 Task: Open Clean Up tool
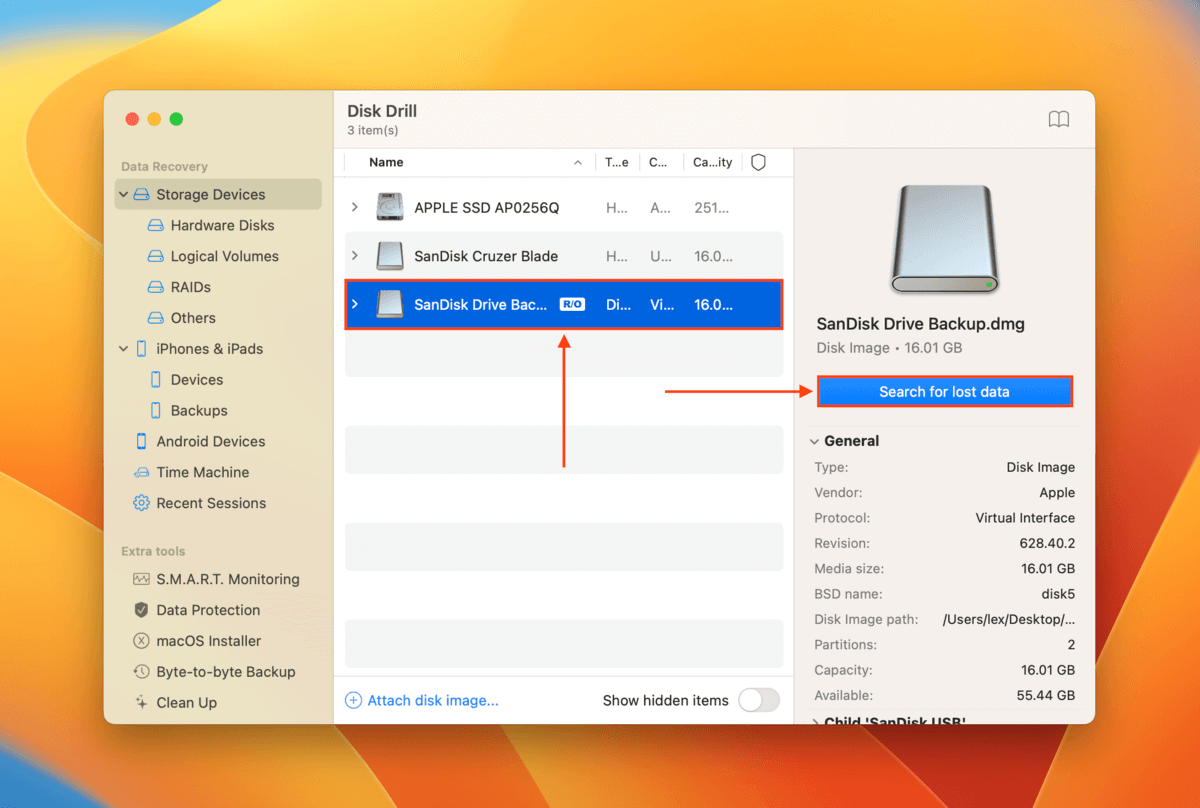[187, 704]
